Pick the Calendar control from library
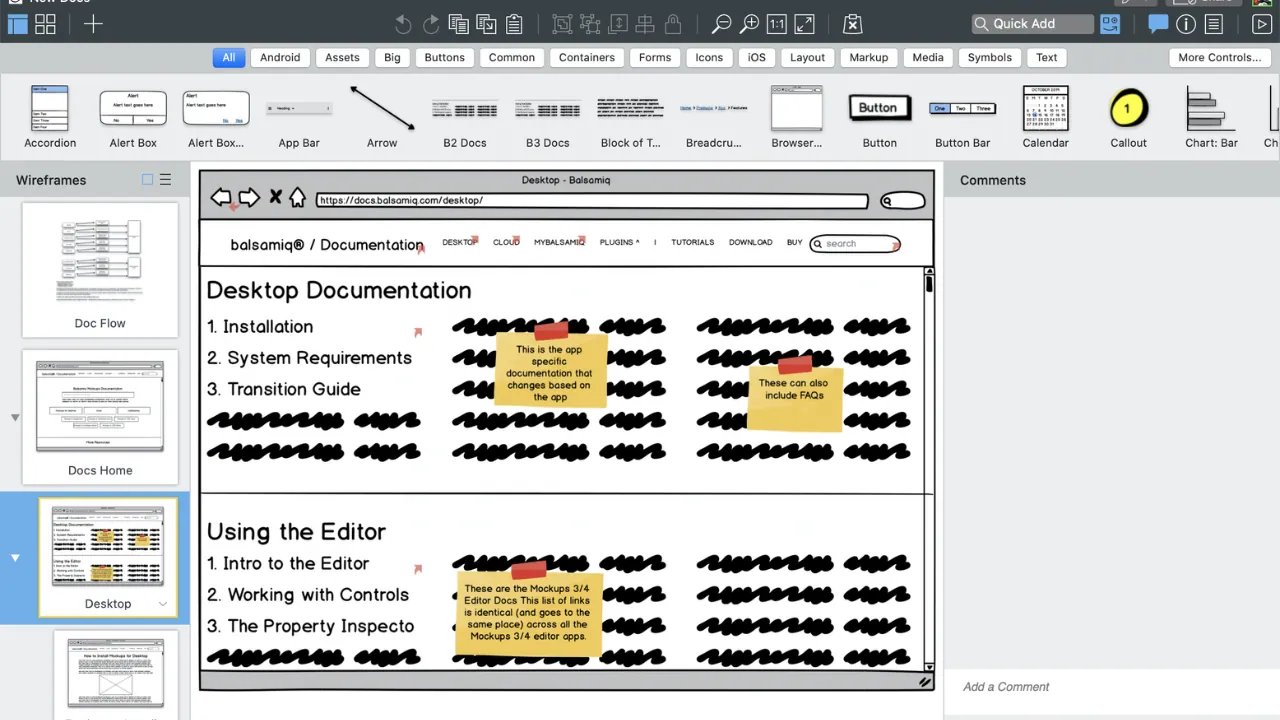The height and width of the screenshot is (720, 1280). 1046,117
